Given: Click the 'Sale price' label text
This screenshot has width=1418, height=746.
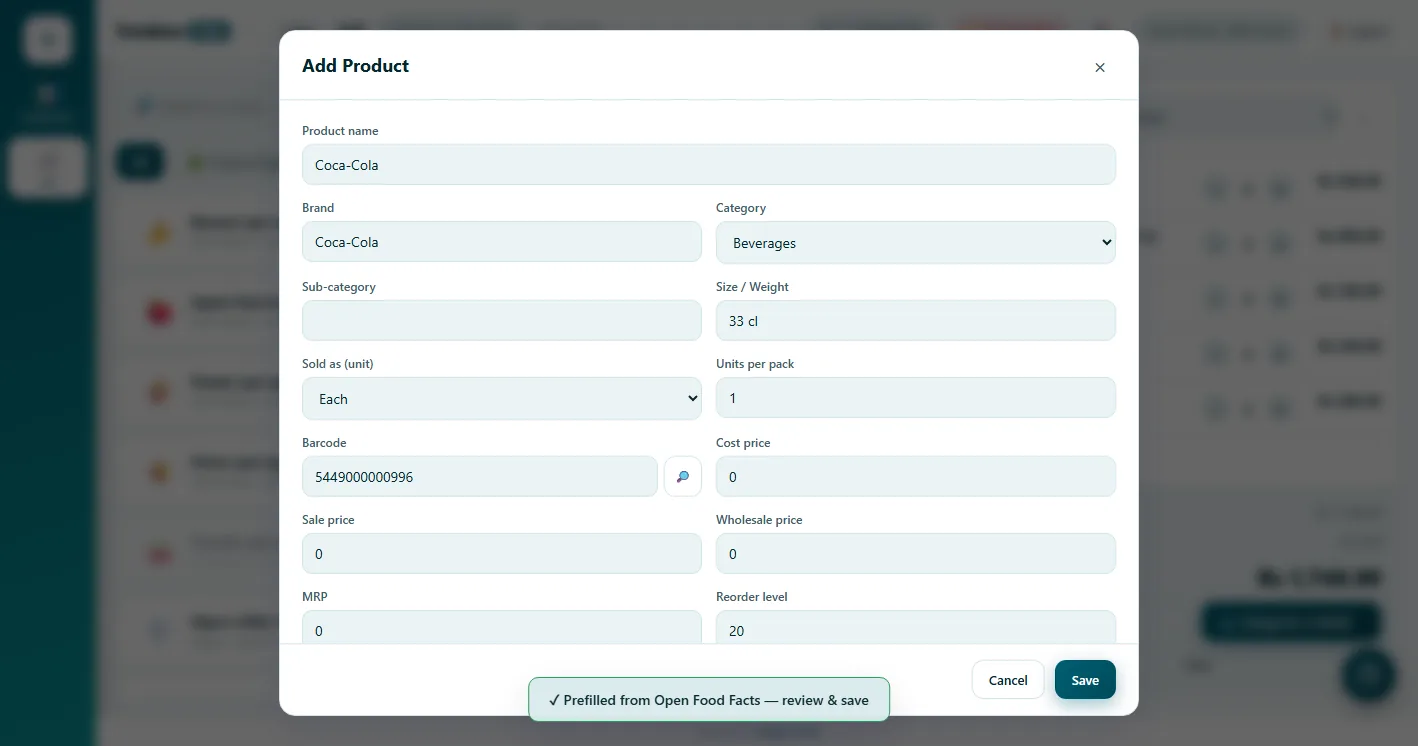Looking at the screenshot, I should [328, 520].
